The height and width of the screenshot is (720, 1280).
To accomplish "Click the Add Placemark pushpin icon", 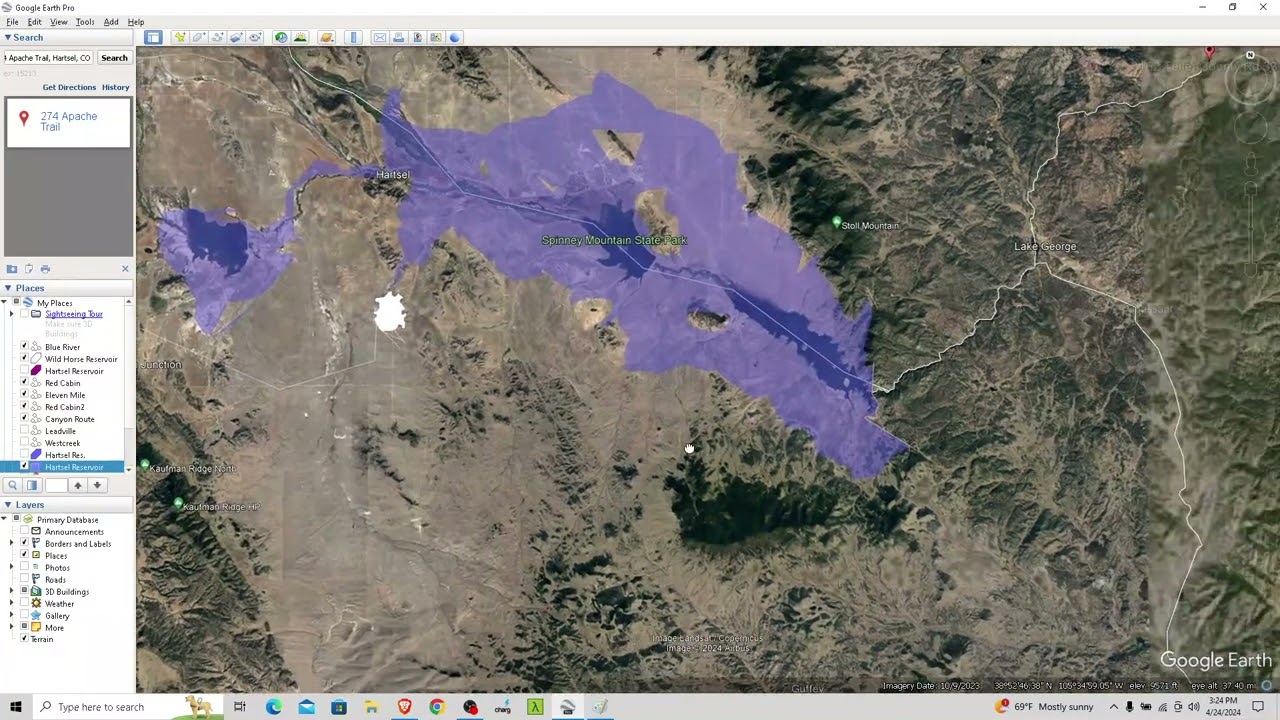I will click(180, 37).
